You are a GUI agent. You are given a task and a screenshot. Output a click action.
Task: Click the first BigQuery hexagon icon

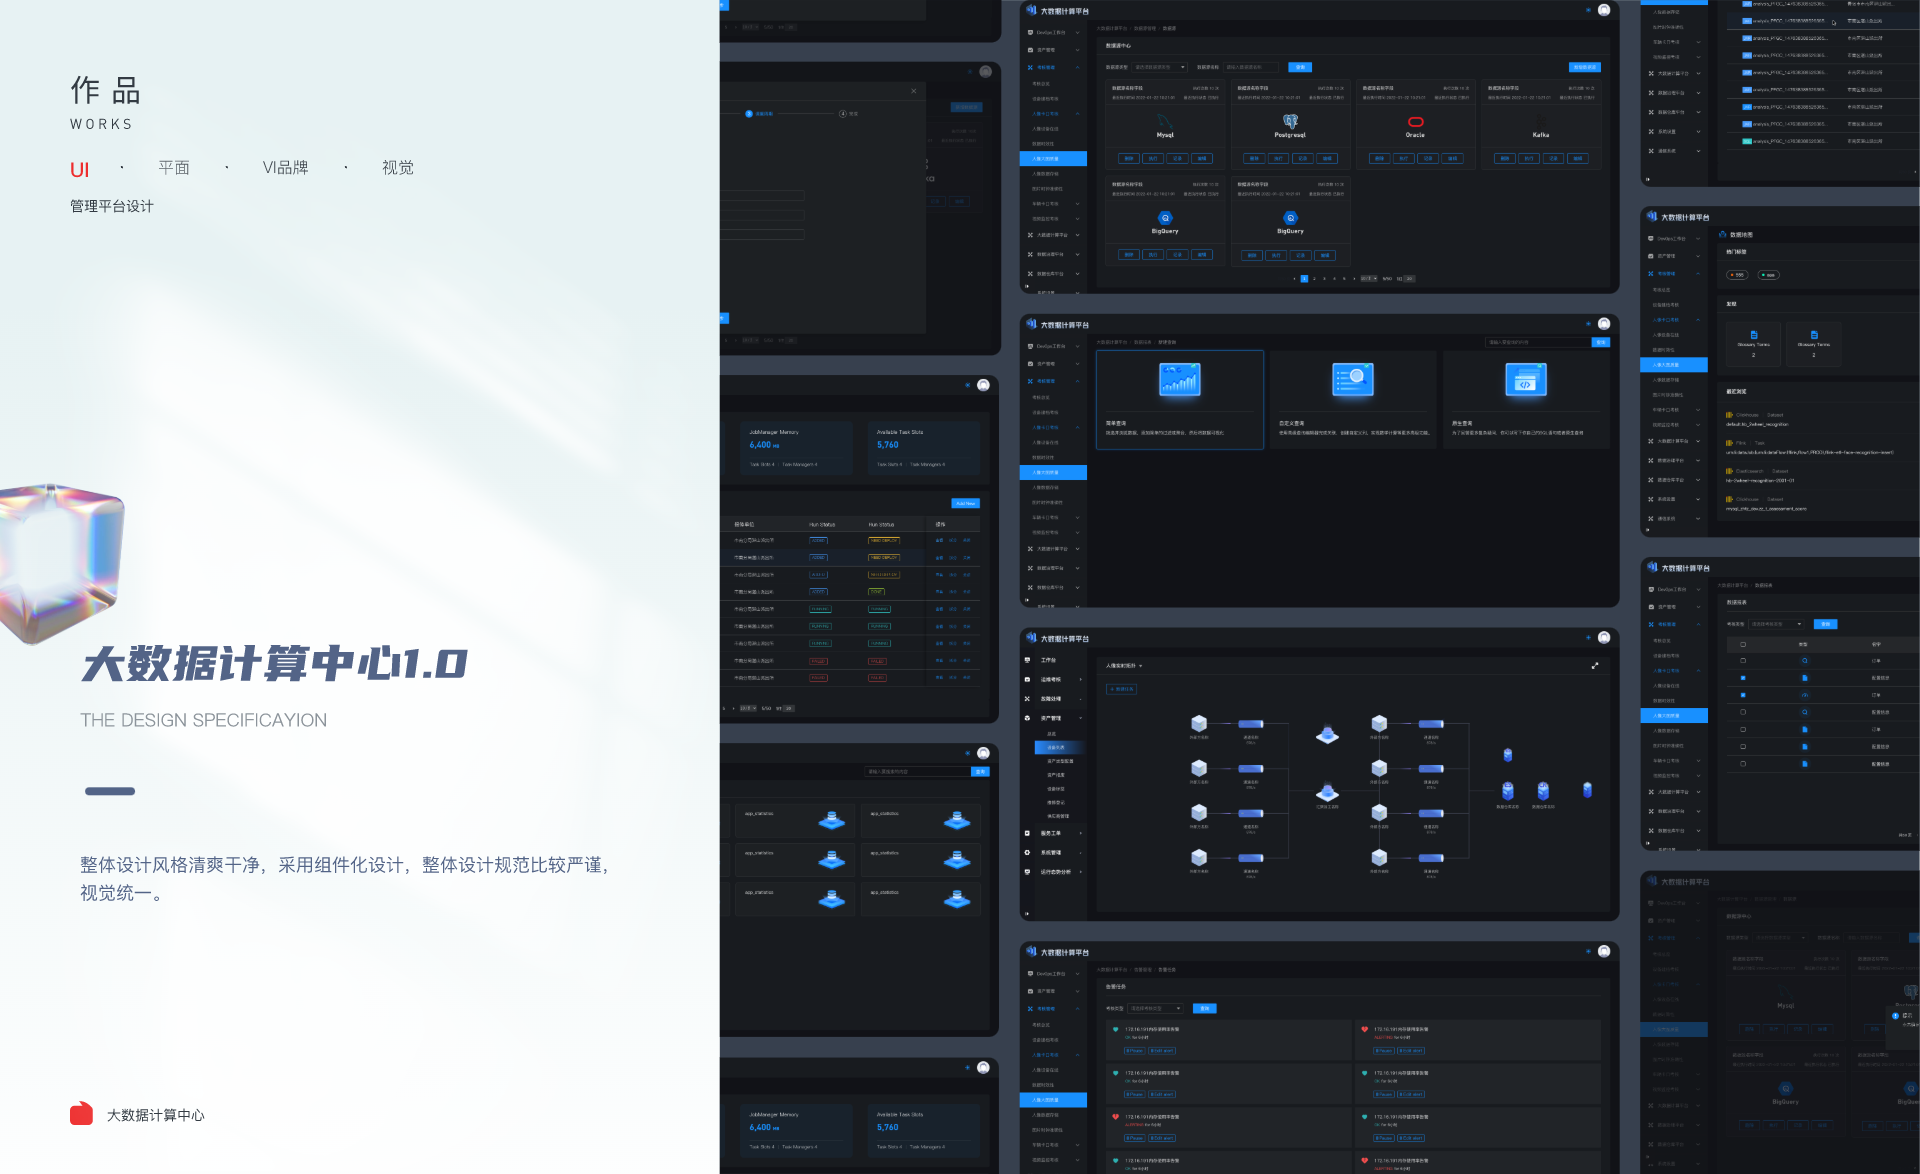point(1165,218)
